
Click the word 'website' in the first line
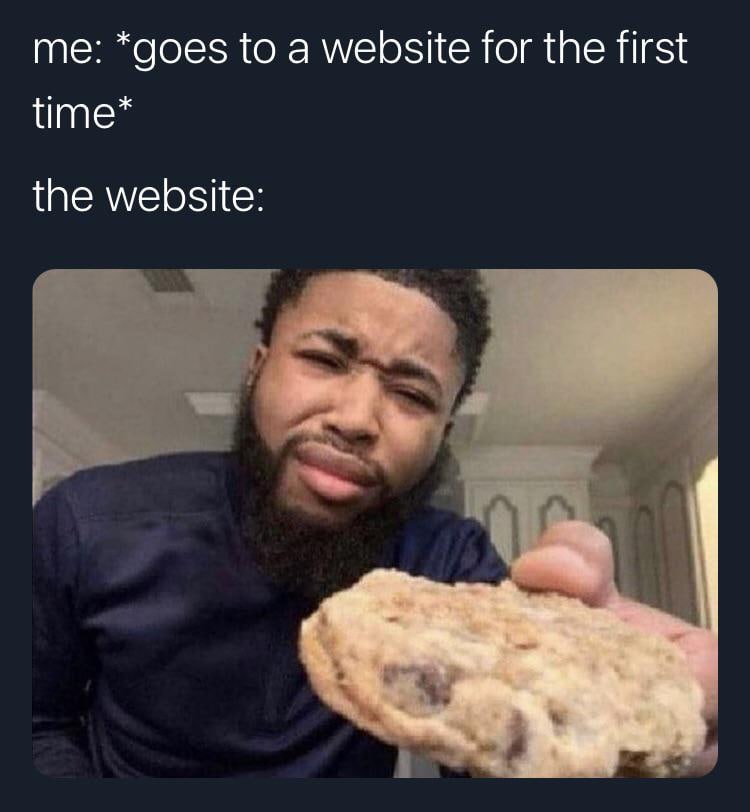pos(396,48)
